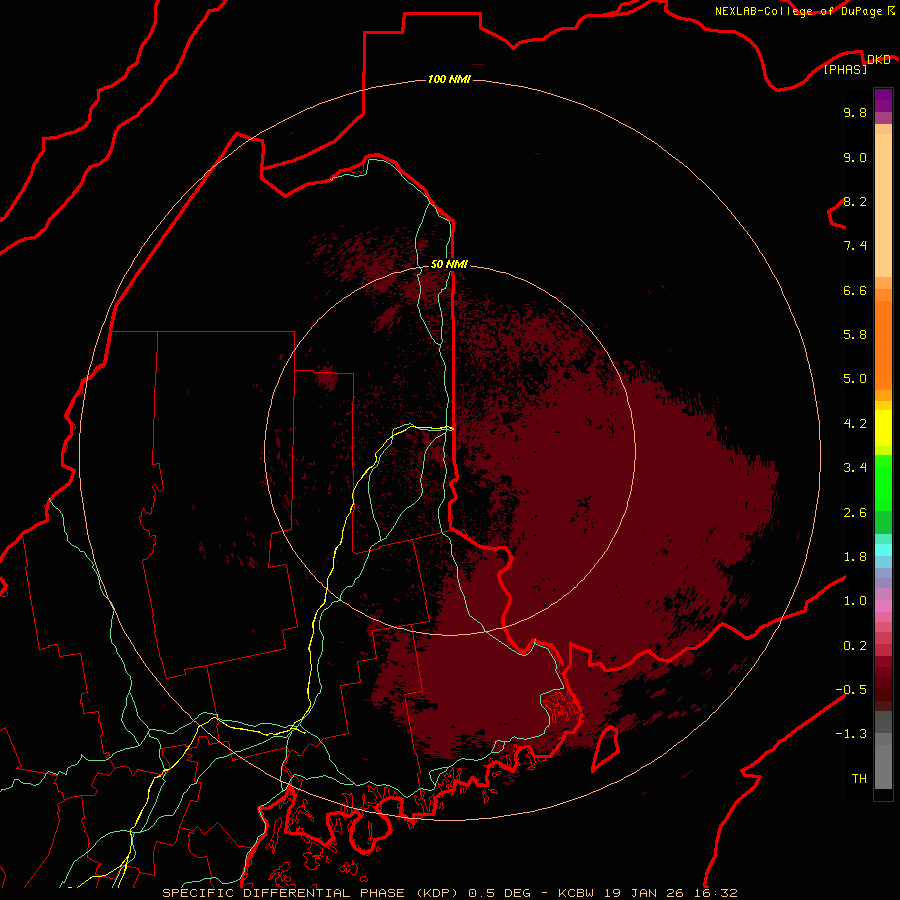The height and width of the screenshot is (900, 900).
Task: Select the -0.5 scale value
Action: 851,690
